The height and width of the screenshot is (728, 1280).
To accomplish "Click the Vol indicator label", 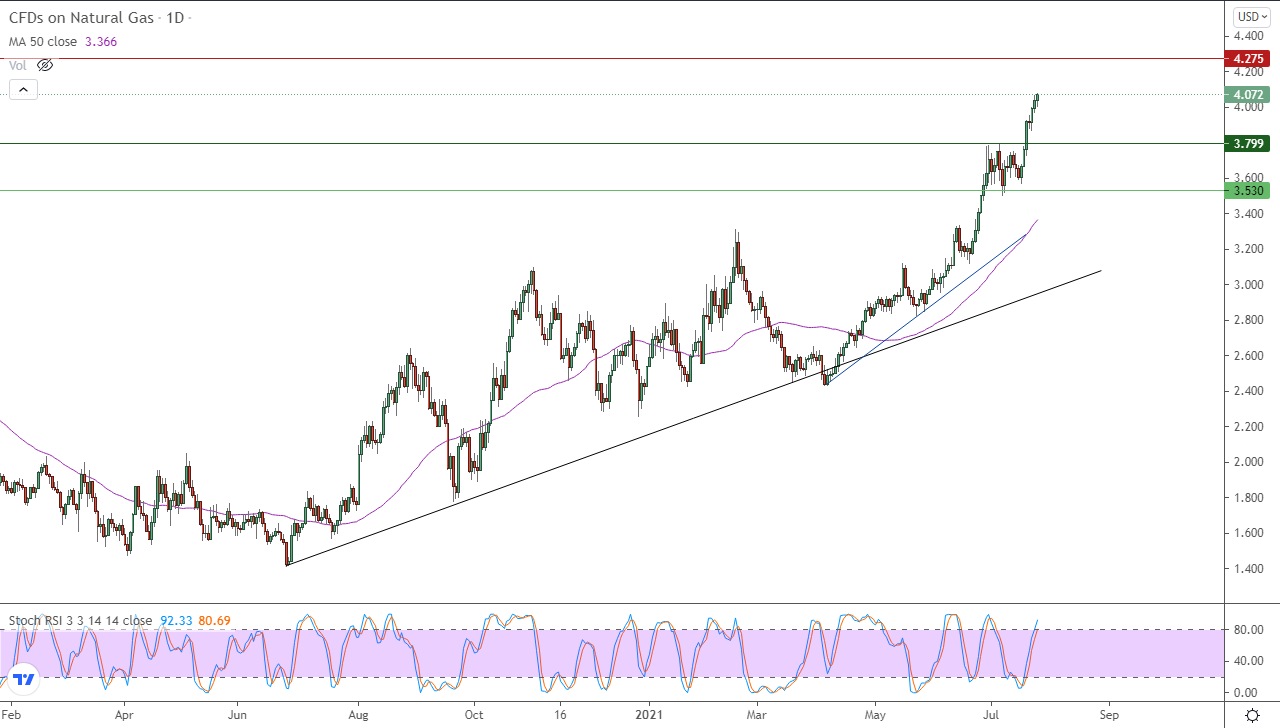I will [17, 65].
